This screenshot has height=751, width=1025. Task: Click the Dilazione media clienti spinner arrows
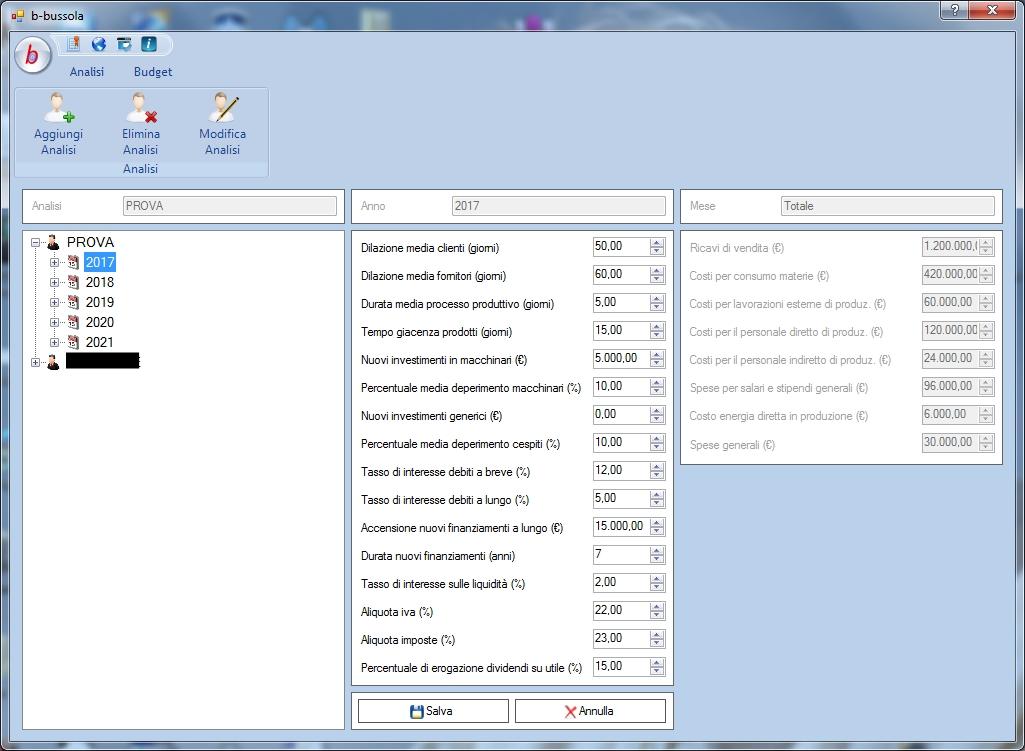pyautogui.click(x=657, y=246)
